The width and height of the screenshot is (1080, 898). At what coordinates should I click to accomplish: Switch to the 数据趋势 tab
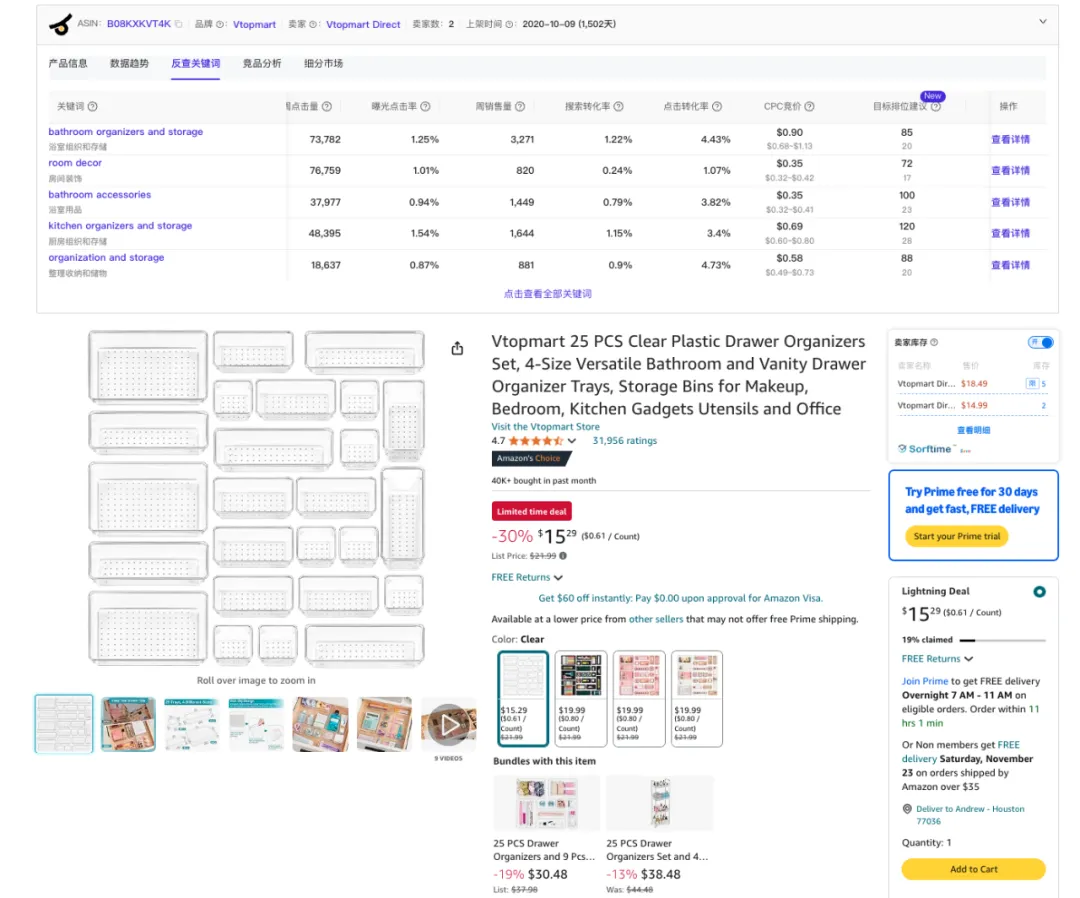coord(129,63)
